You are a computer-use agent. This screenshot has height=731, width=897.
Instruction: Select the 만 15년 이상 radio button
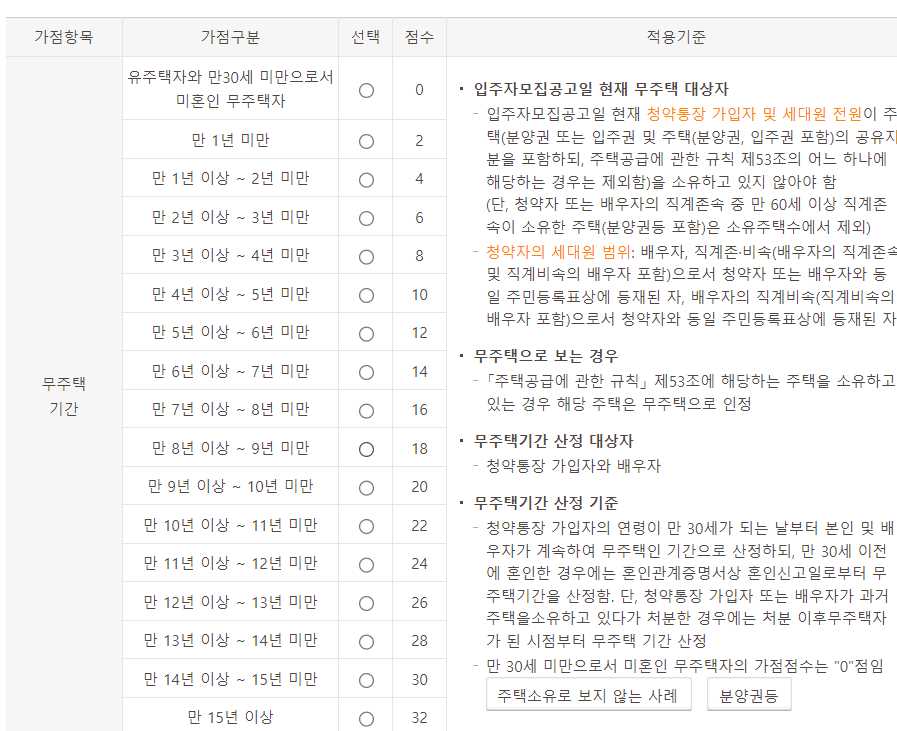[366, 719]
